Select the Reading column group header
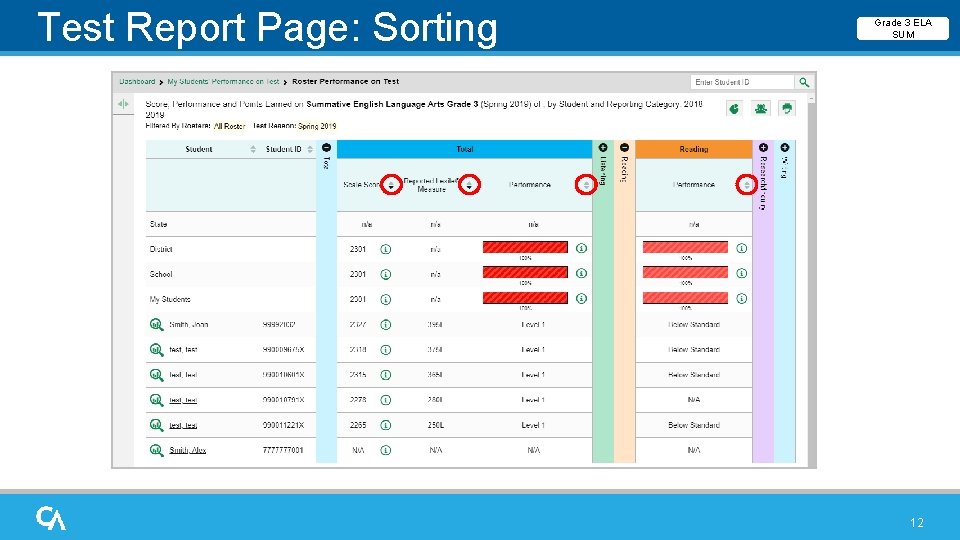Screen dimensions: 960x540 point(694,149)
